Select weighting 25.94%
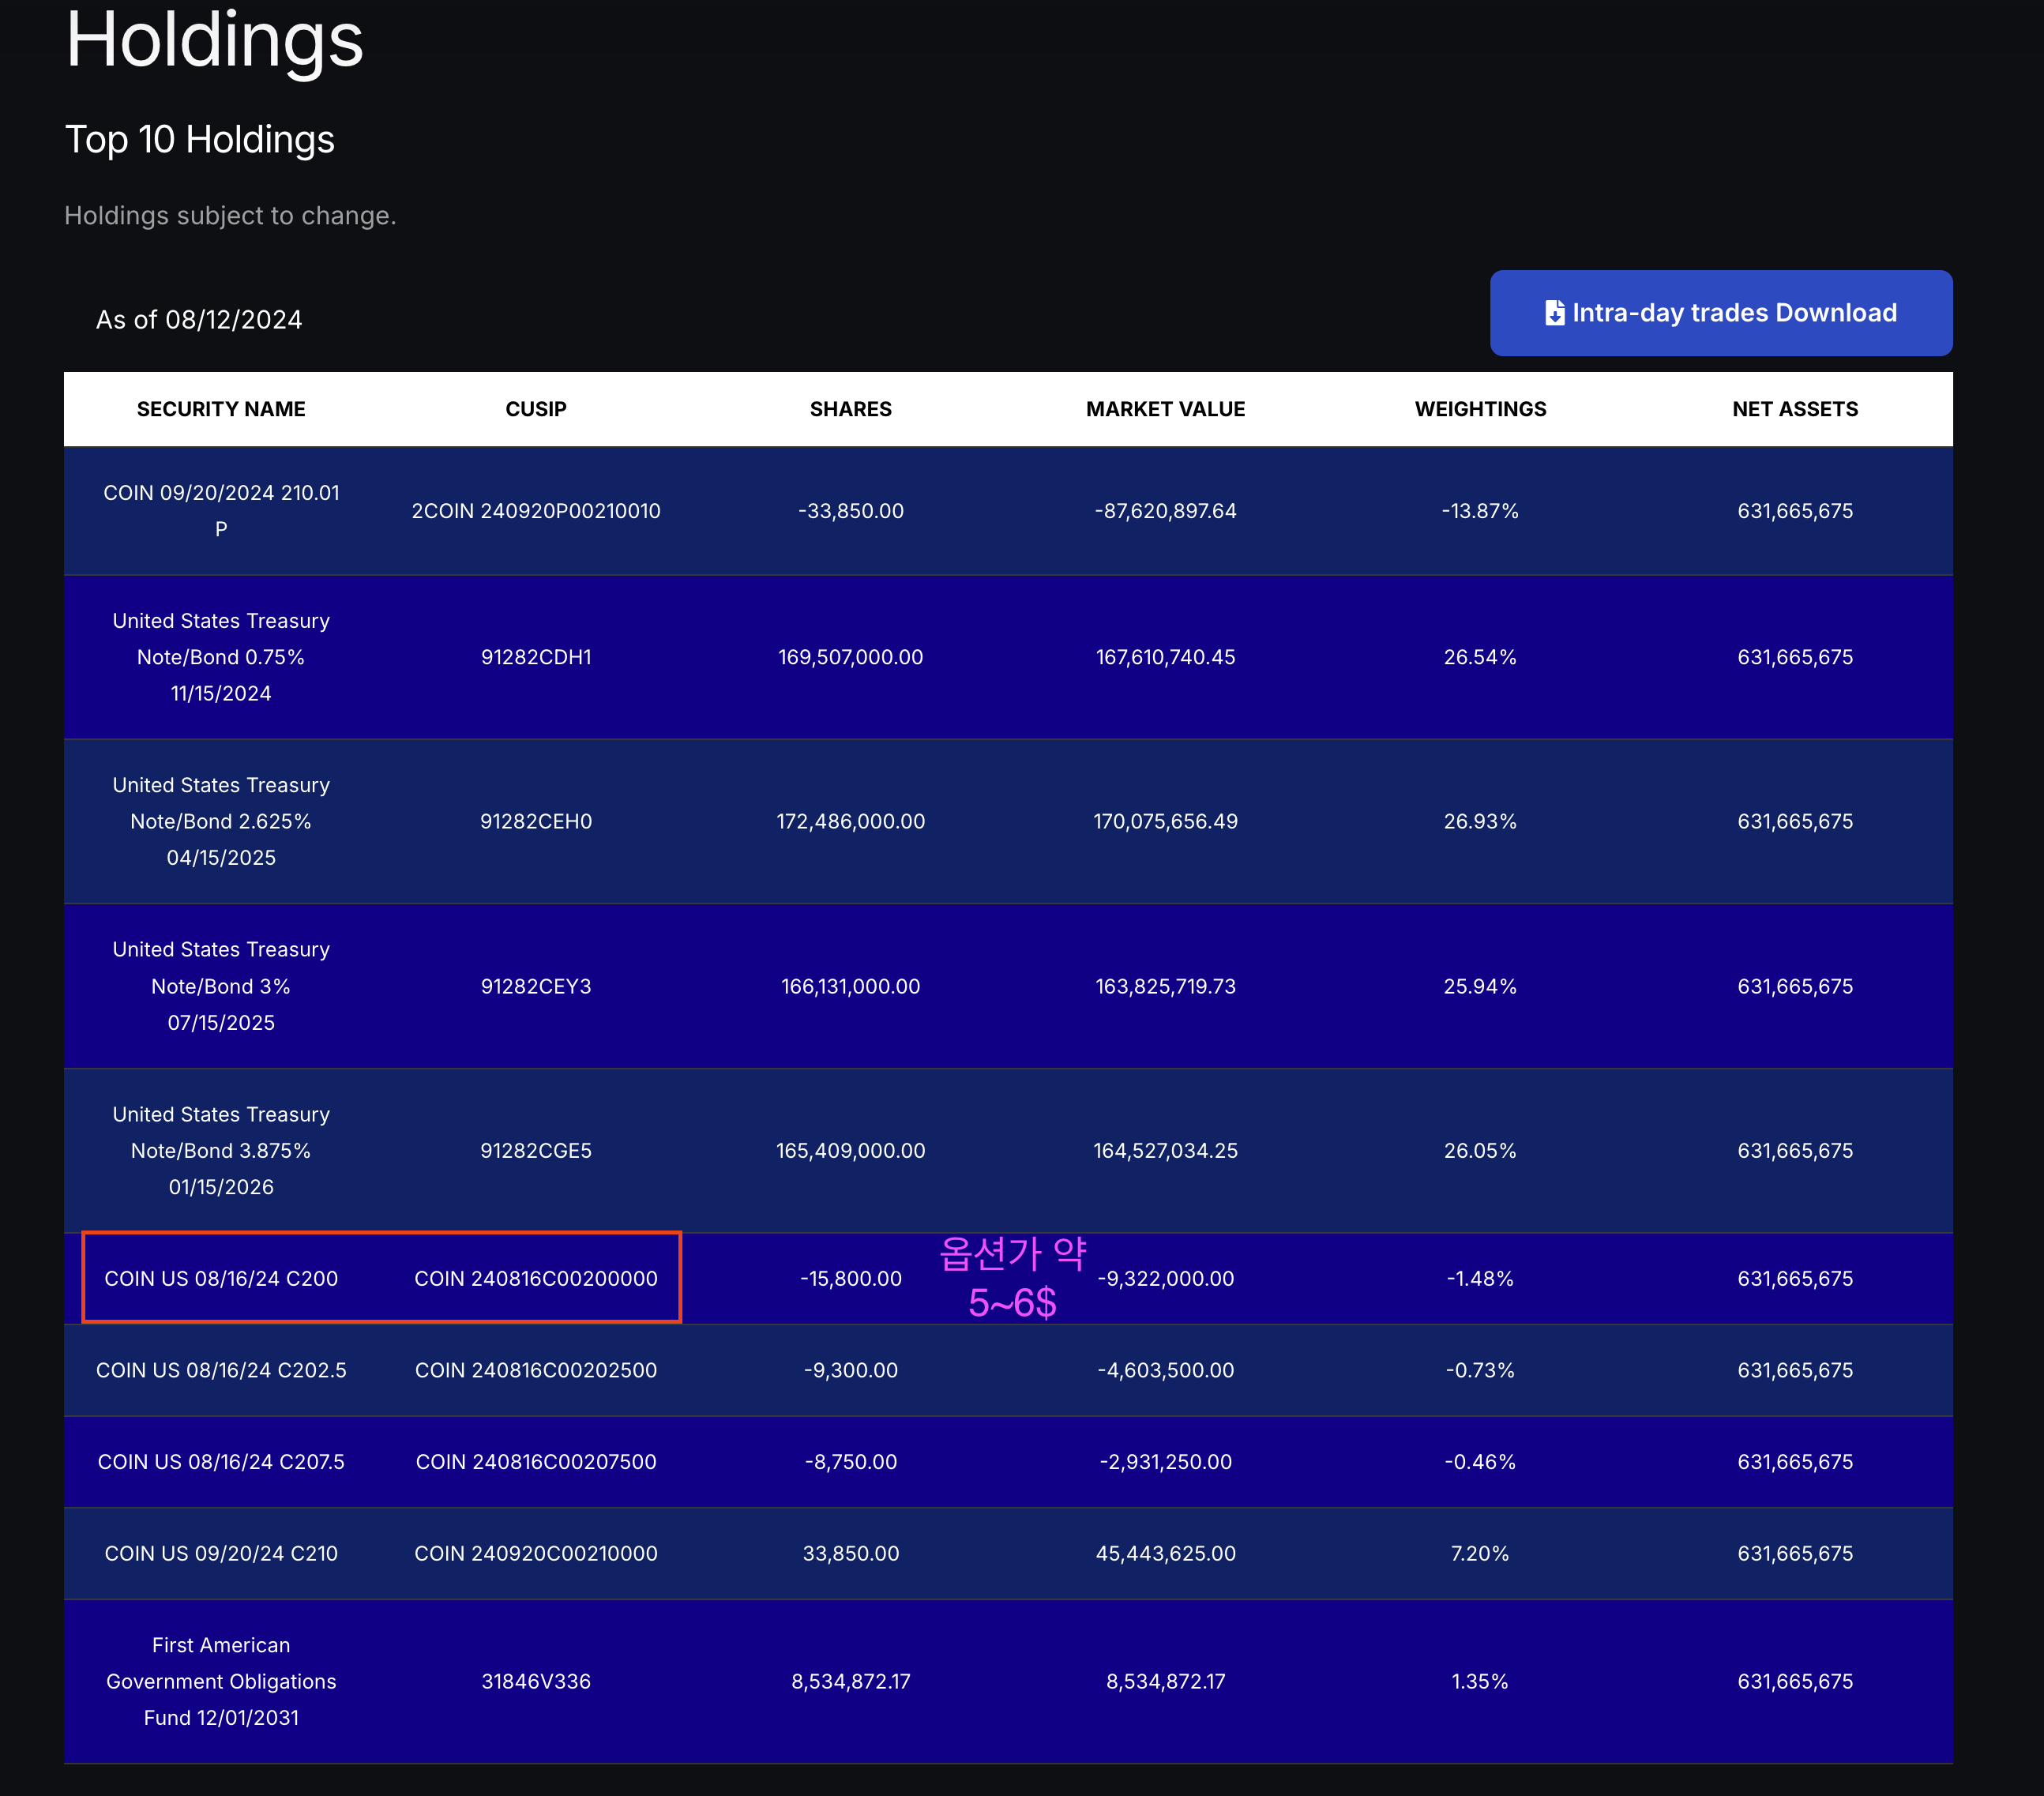This screenshot has height=1796, width=2044. coord(1480,986)
